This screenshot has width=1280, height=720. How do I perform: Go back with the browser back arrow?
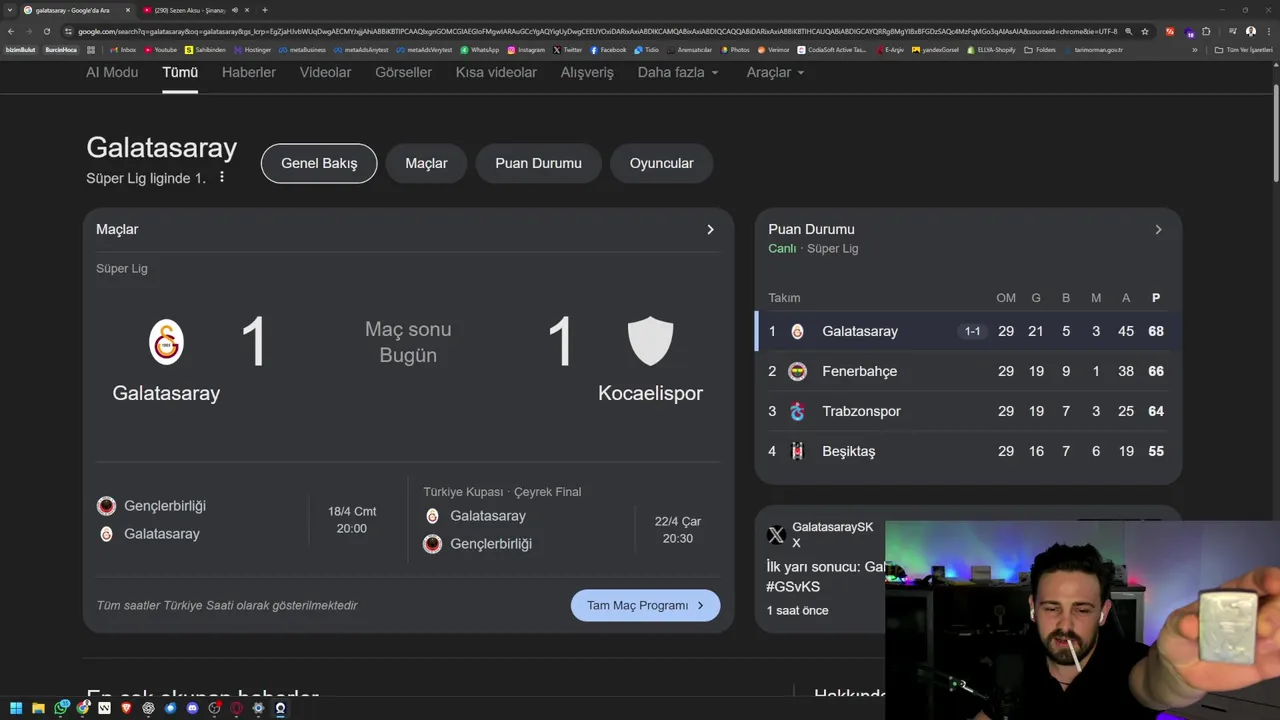[x=11, y=31]
